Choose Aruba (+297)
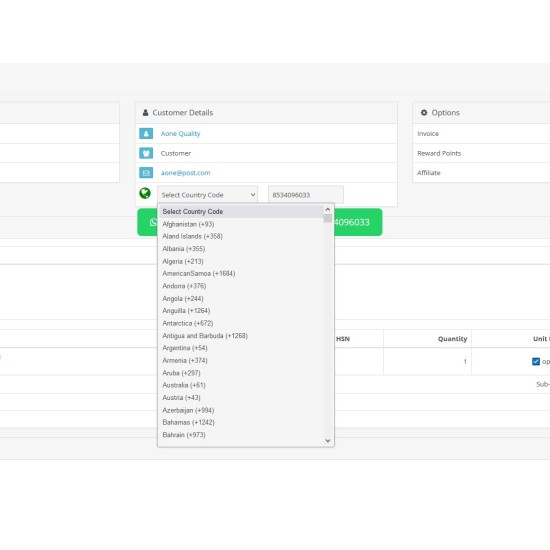 point(241,373)
